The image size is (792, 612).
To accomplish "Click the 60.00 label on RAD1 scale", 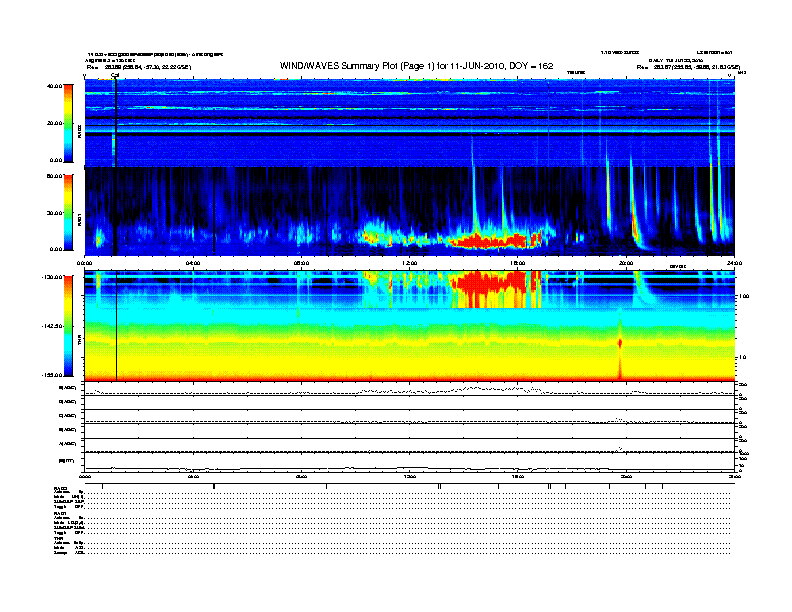I will (x=54, y=176).
